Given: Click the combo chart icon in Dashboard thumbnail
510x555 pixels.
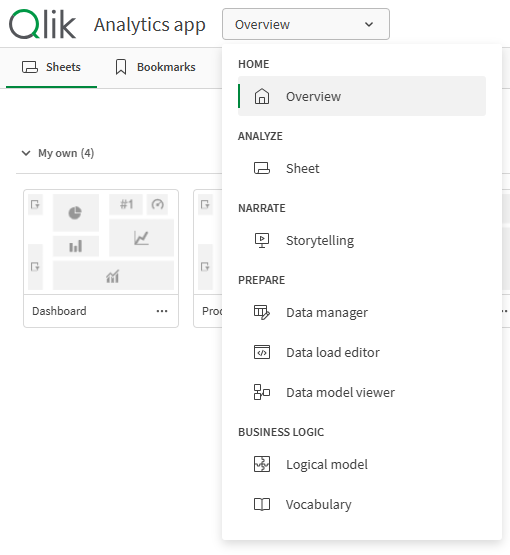Looking at the screenshot, I should click(113, 276).
